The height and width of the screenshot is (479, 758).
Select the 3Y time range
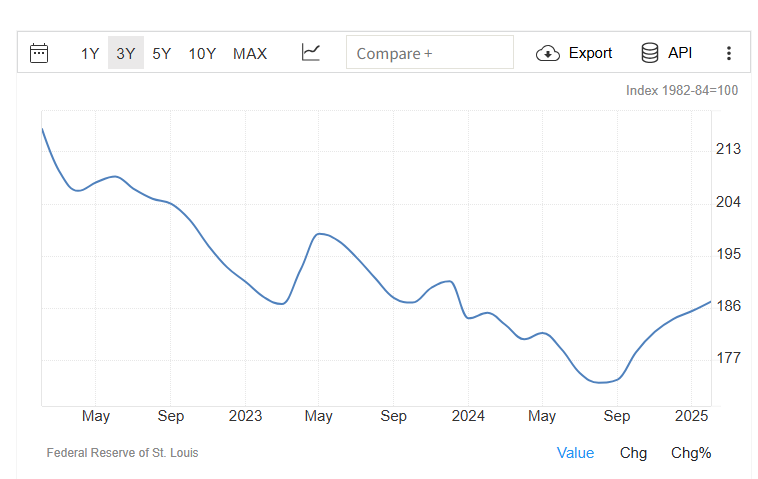click(x=126, y=53)
